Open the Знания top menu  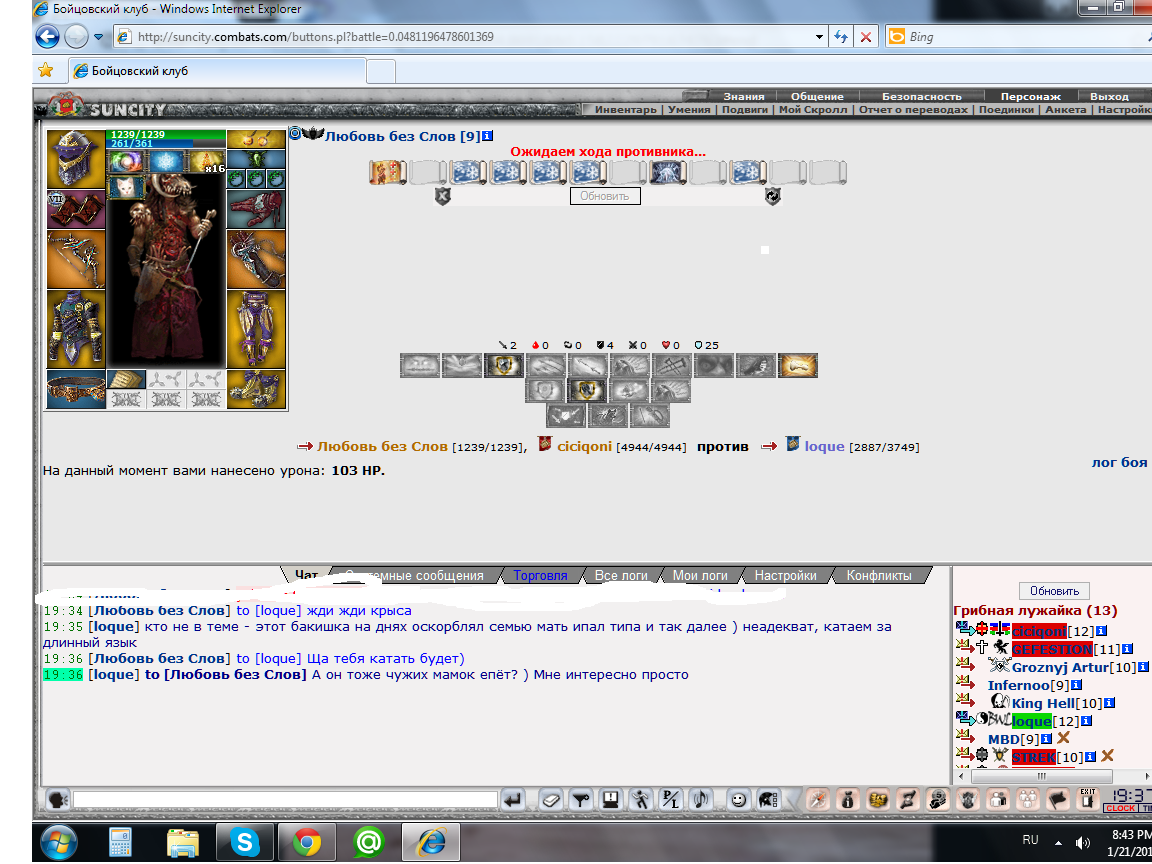744,96
